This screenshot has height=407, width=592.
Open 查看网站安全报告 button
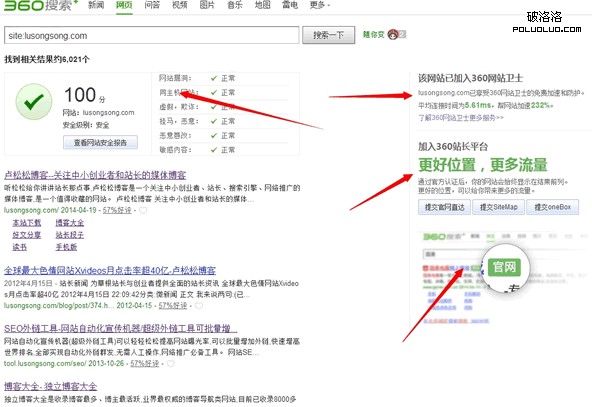click(100, 142)
